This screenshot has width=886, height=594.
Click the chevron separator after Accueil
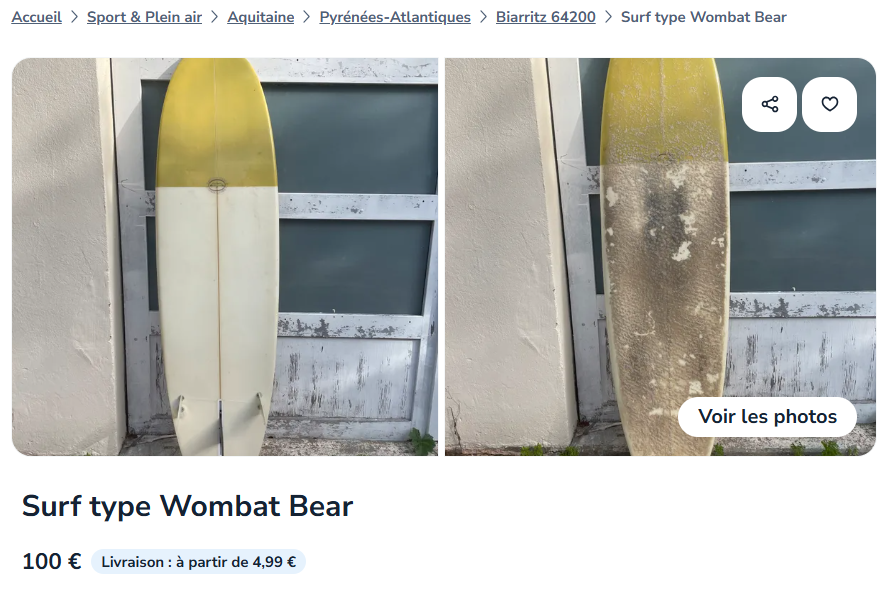click(74, 17)
